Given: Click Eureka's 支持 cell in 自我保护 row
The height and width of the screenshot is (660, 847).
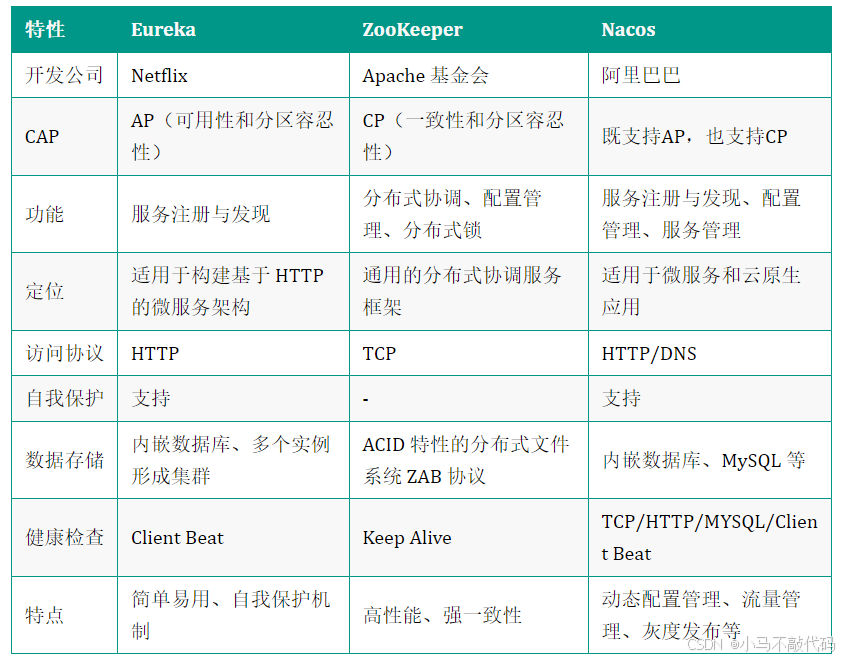Looking at the screenshot, I should pyautogui.click(x=233, y=399).
